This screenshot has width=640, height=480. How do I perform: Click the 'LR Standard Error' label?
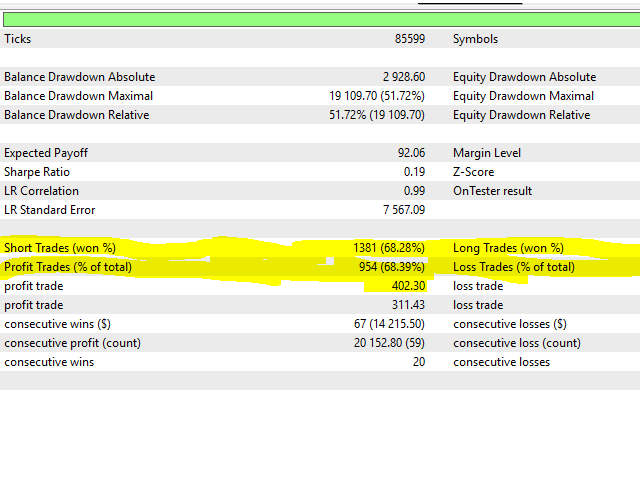(49, 210)
